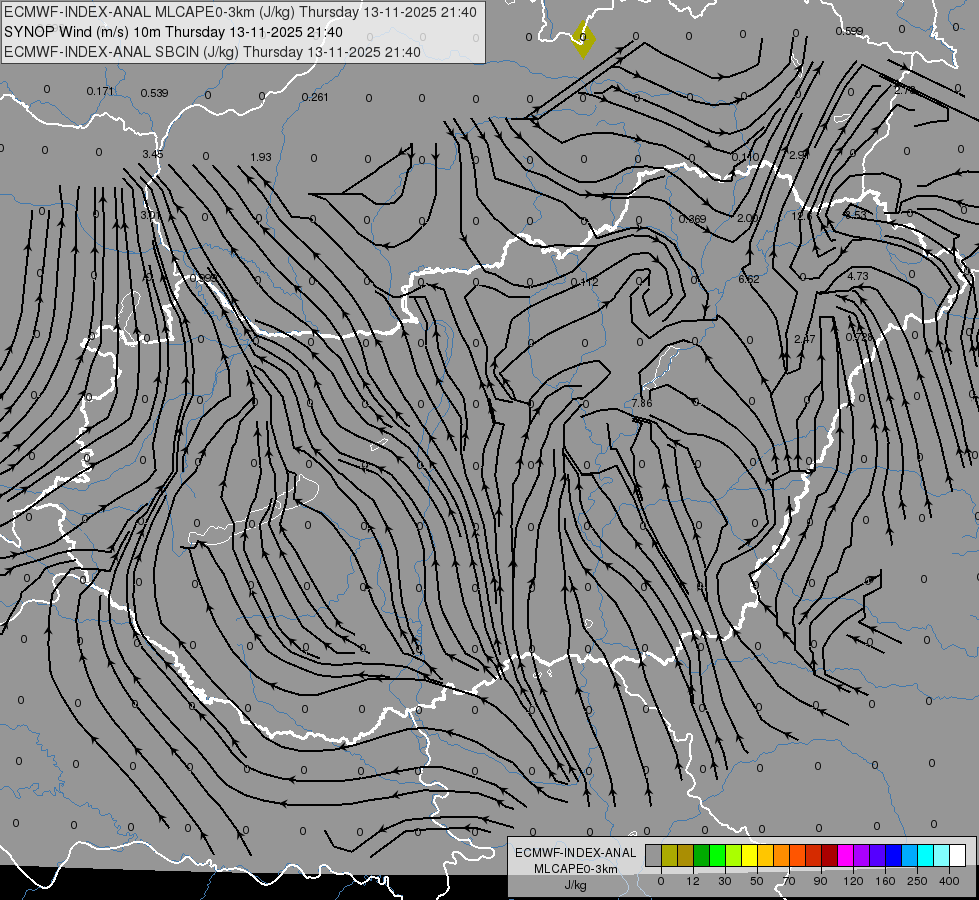Viewport: 979px width, 900px height.
Task: Pick the bright cyan legend swatch
Action: coord(925,855)
